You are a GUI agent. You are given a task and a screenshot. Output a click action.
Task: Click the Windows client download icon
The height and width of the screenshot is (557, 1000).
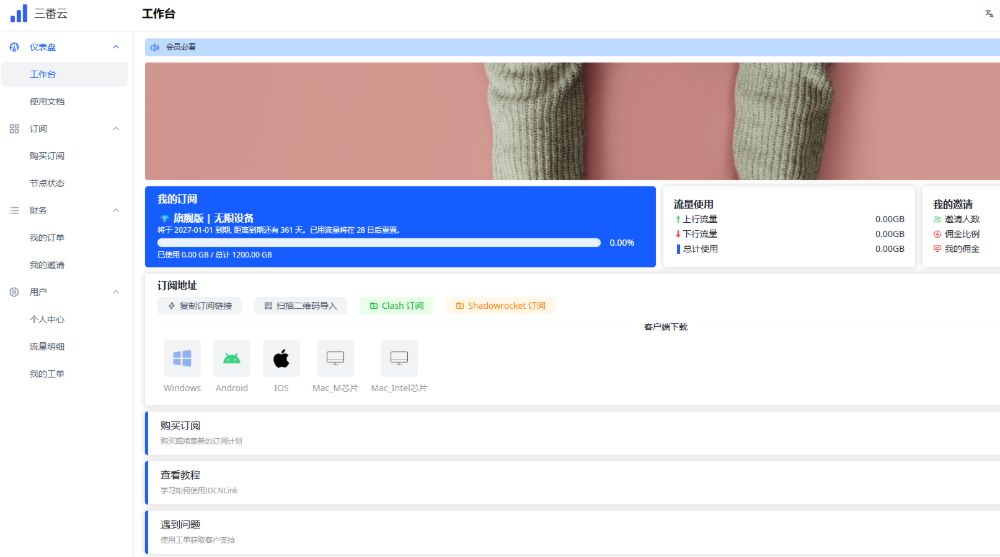pyautogui.click(x=182, y=358)
